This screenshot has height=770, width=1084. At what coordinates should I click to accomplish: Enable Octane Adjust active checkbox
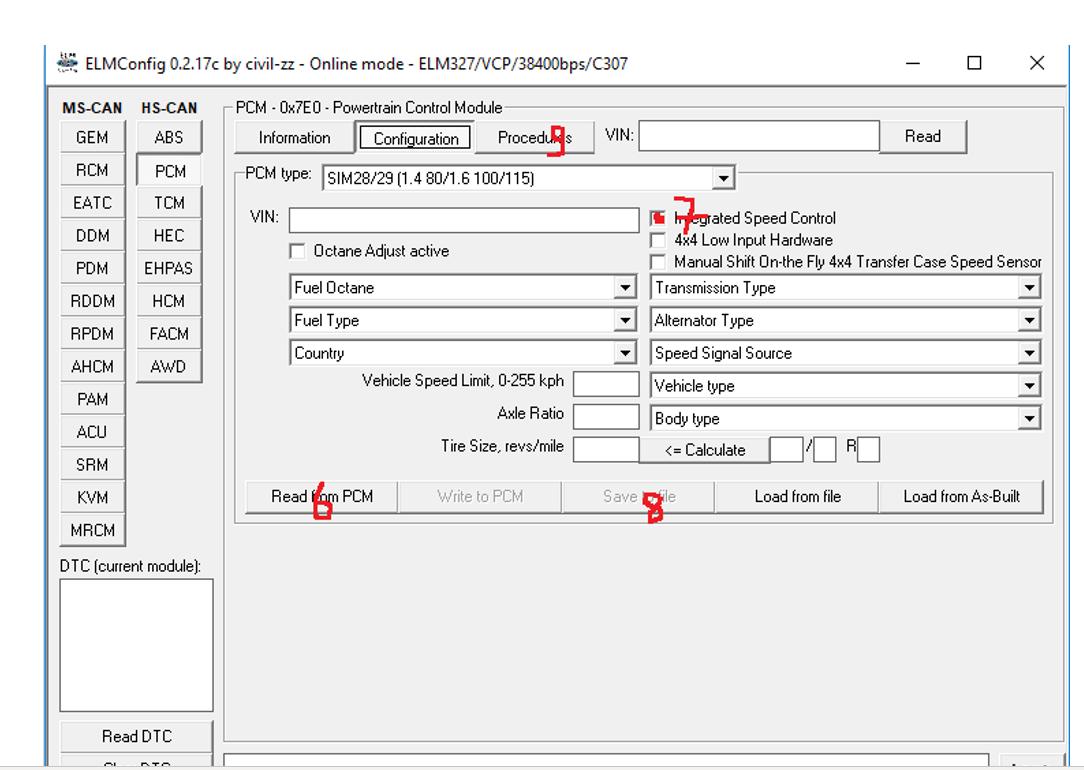tap(297, 251)
